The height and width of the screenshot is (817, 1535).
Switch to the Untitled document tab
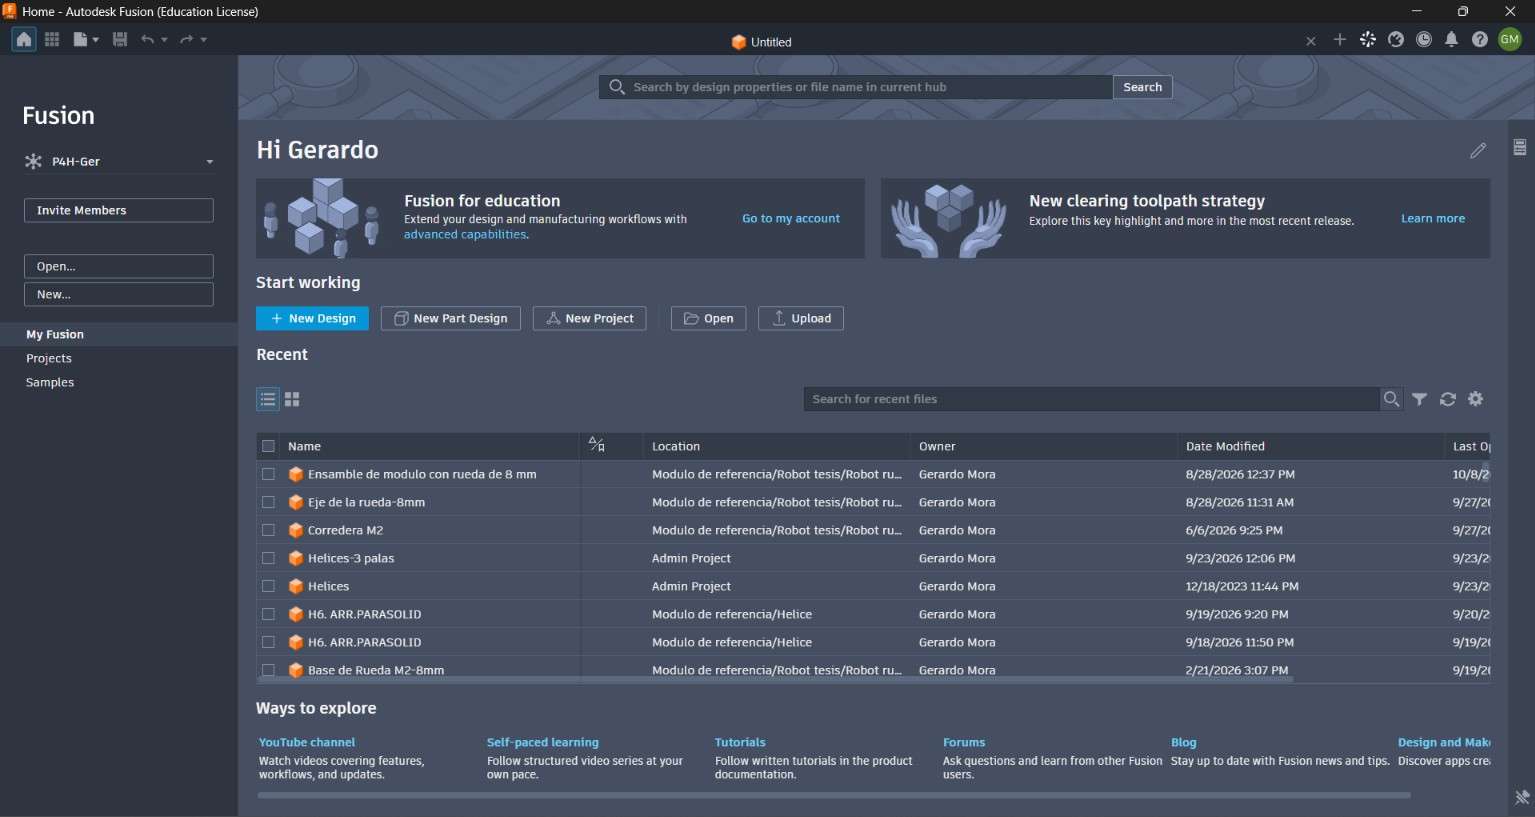click(762, 42)
